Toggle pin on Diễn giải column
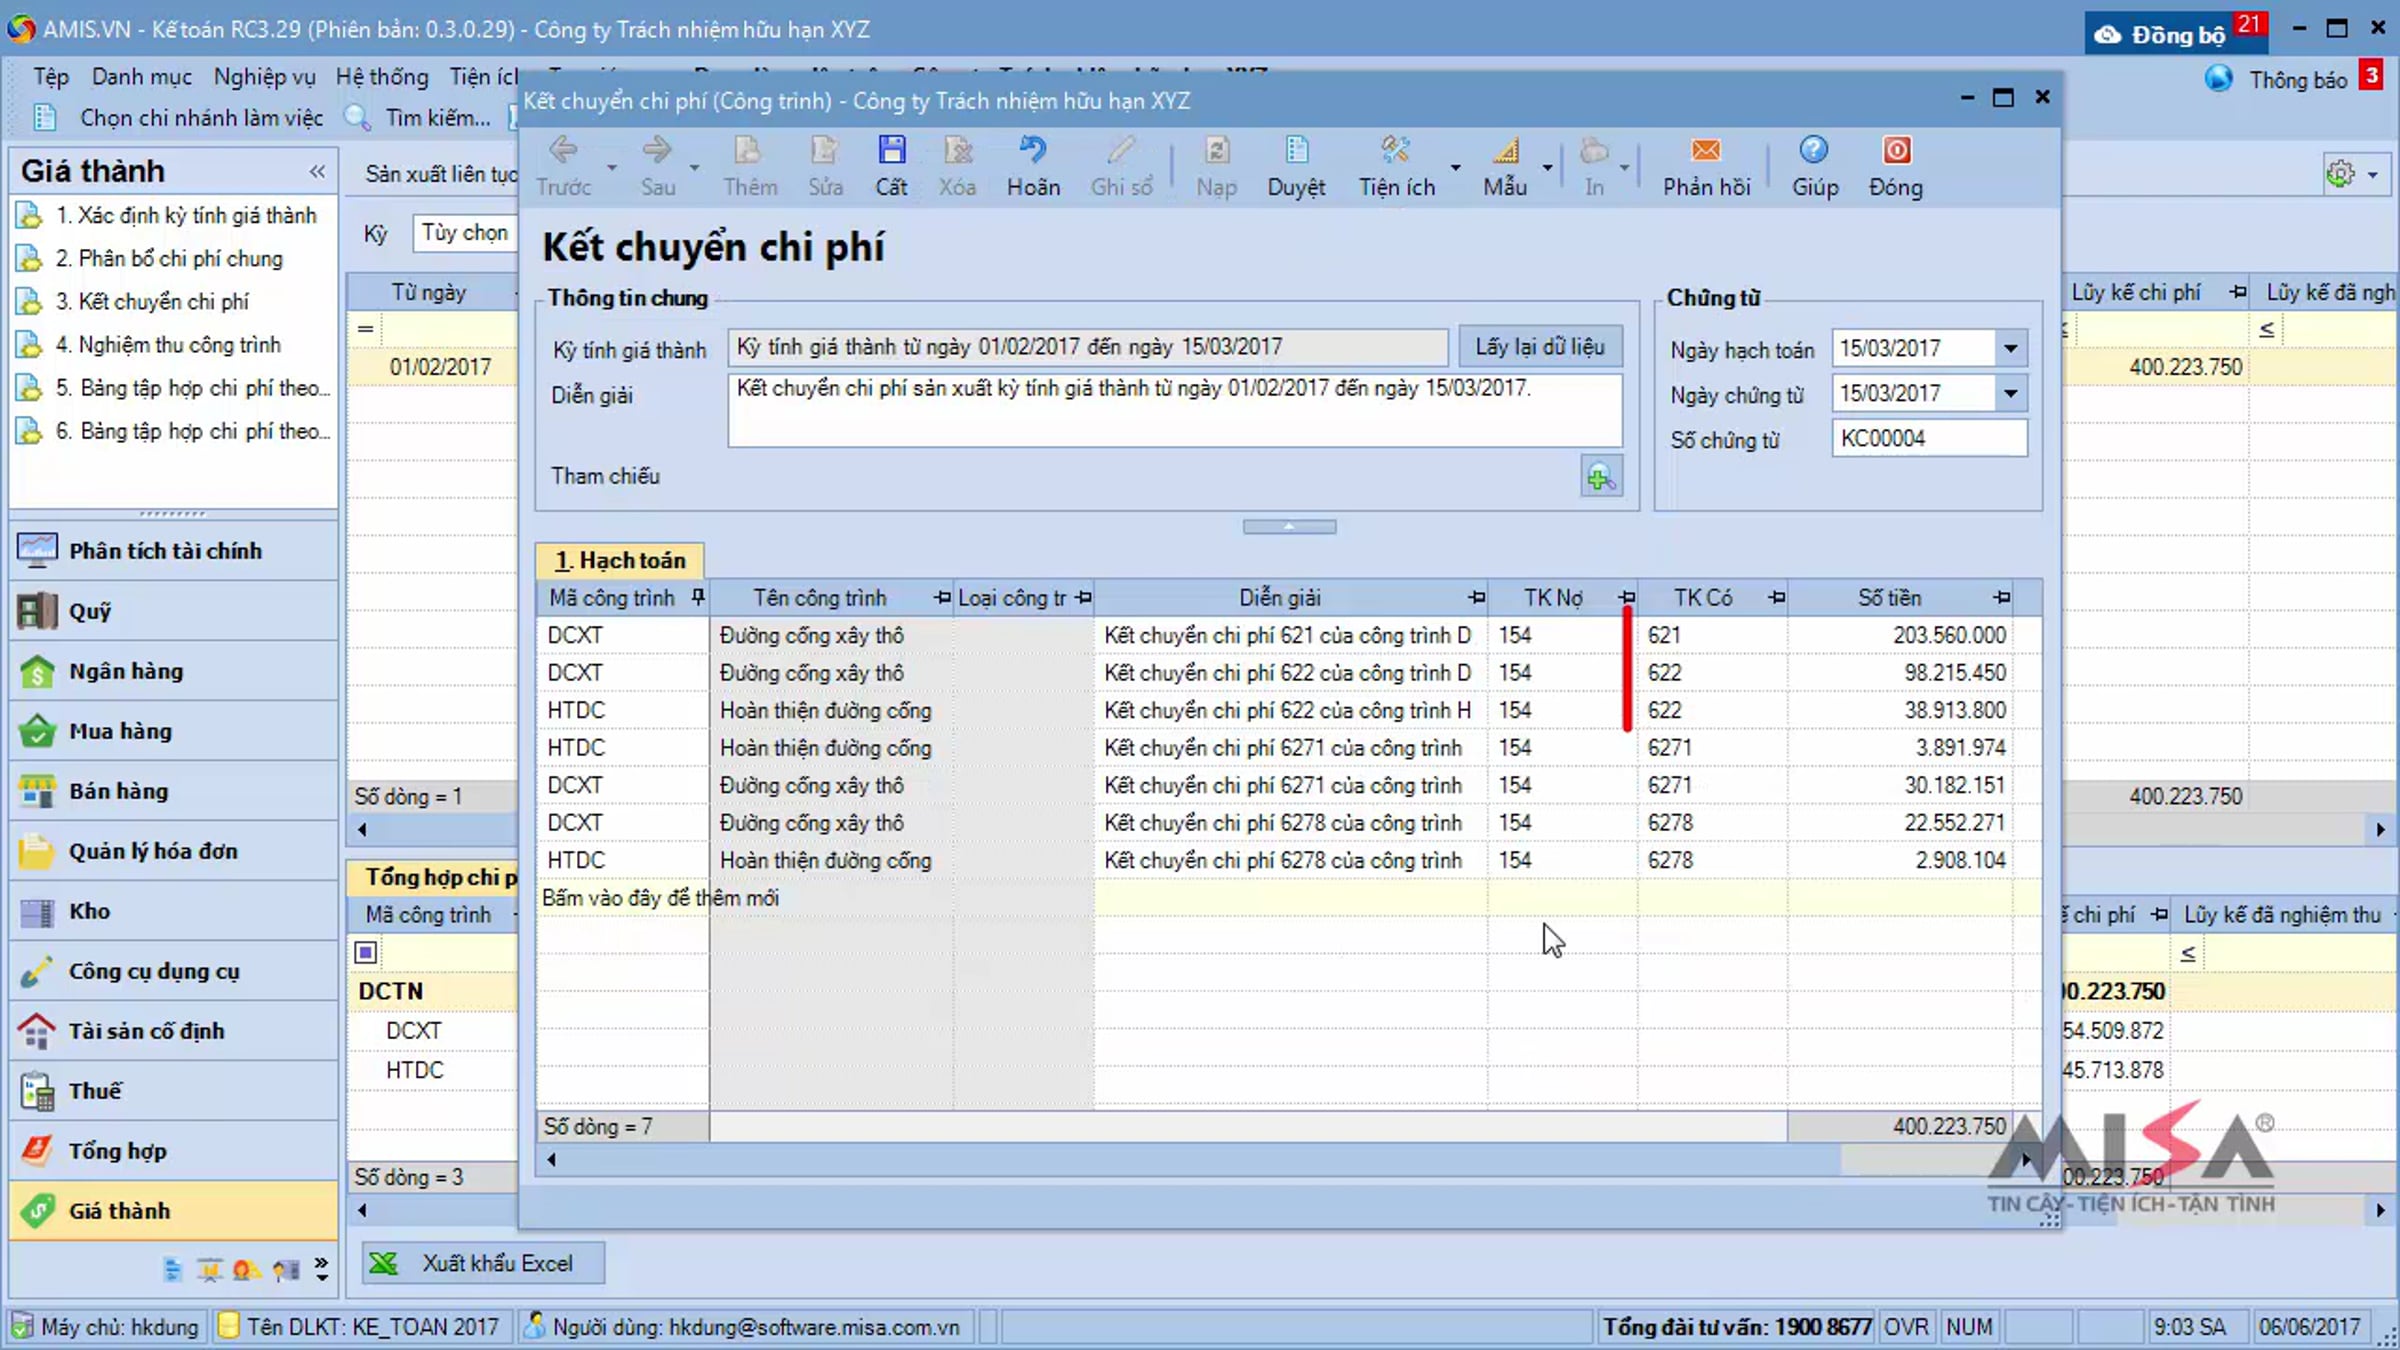 click(x=1476, y=597)
